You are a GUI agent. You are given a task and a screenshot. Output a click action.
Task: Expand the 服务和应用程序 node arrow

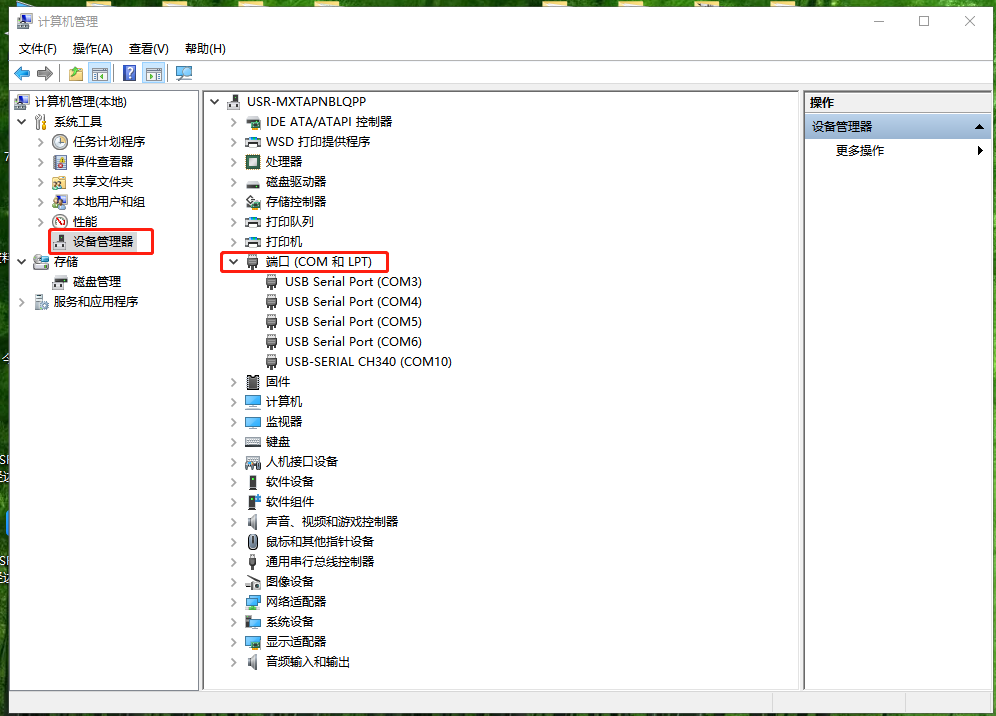coord(22,302)
